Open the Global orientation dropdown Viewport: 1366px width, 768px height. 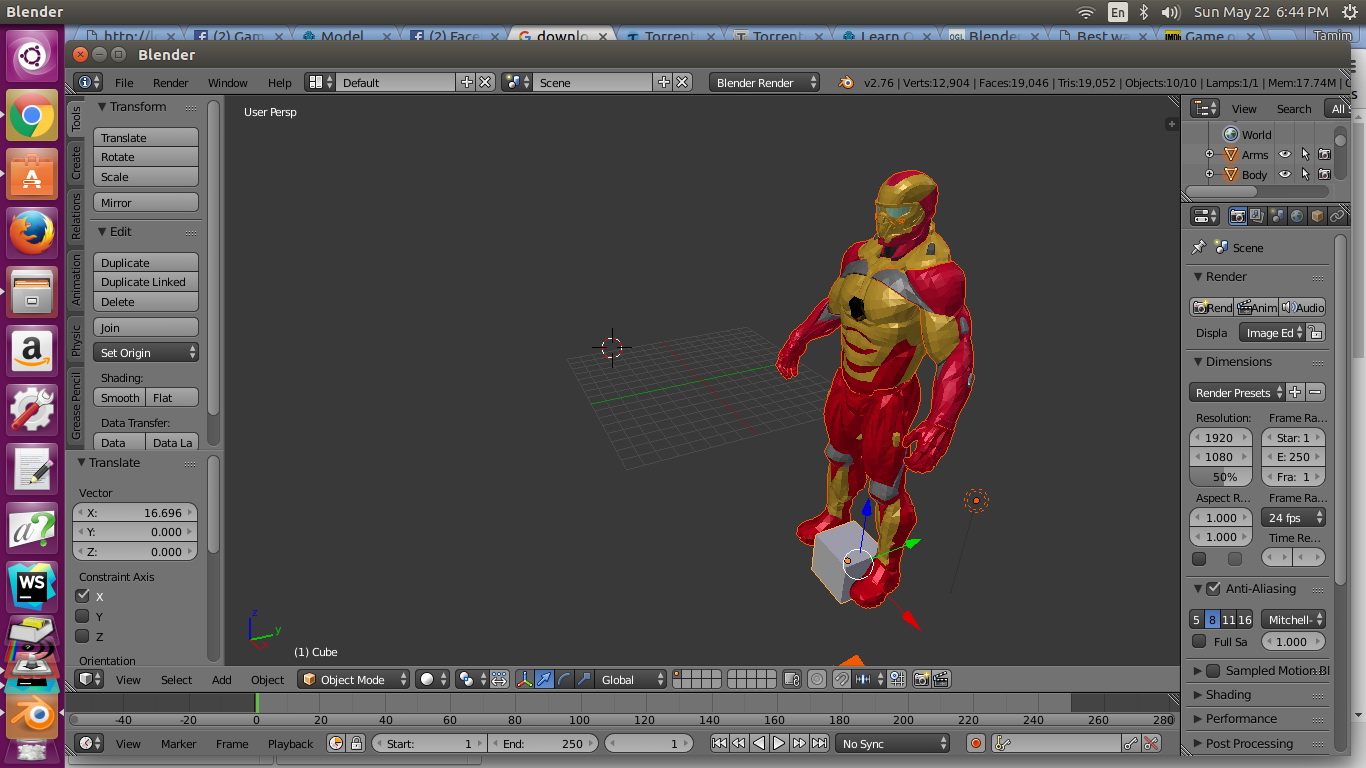(x=630, y=679)
